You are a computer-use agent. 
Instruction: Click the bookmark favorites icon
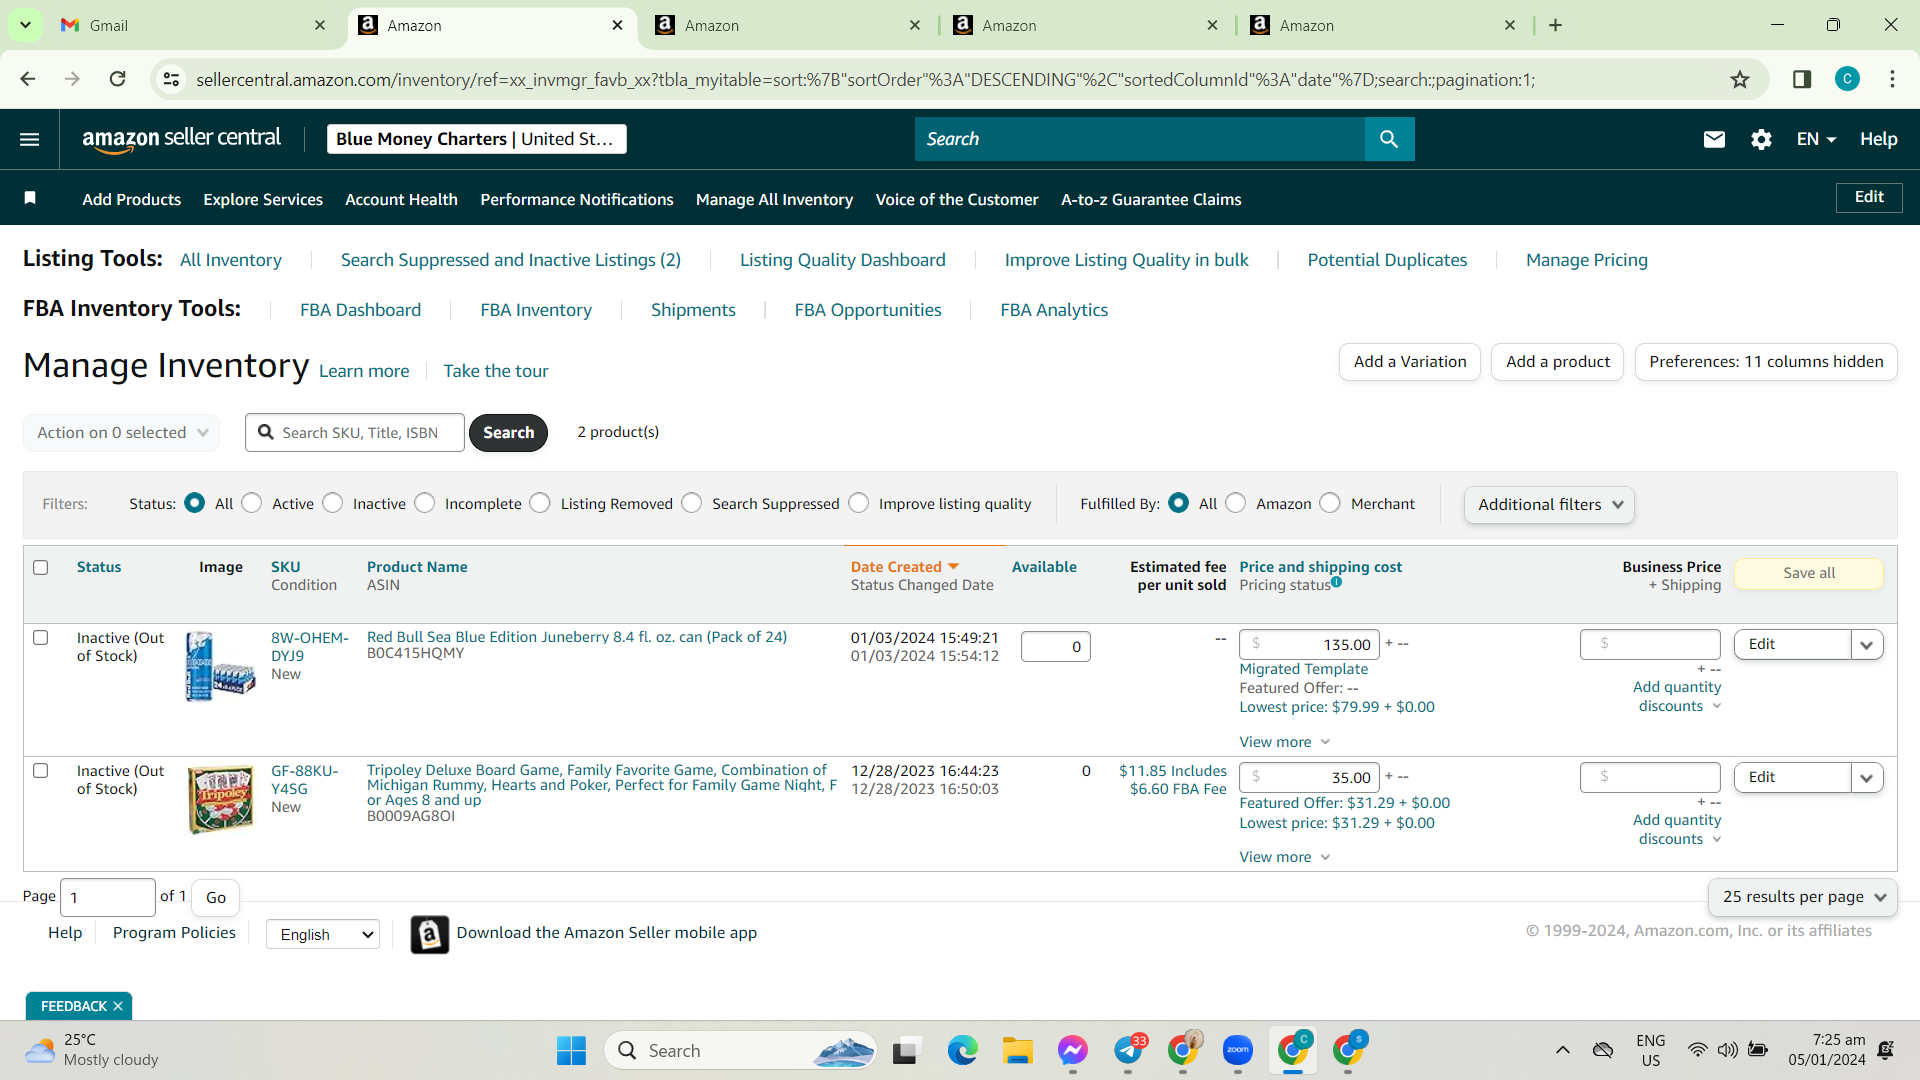(x=30, y=198)
